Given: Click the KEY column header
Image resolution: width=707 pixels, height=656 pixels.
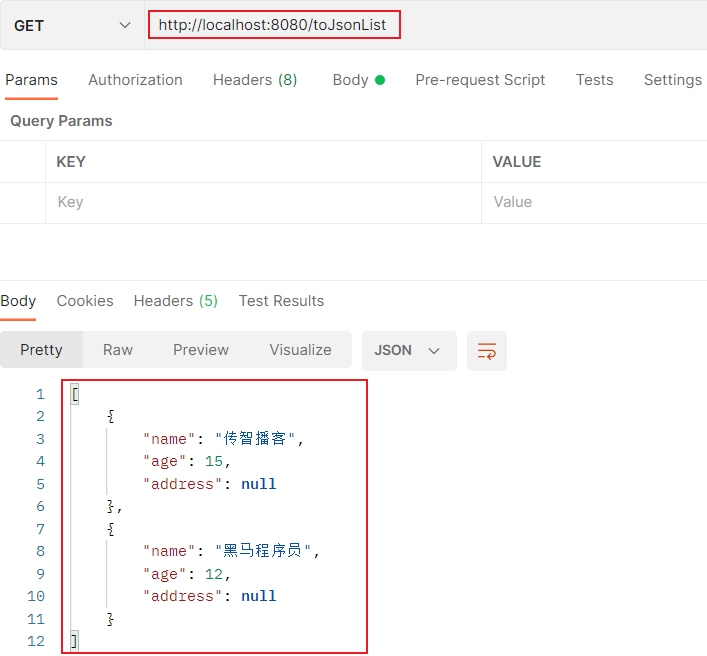Looking at the screenshot, I should tap(71, 162).
